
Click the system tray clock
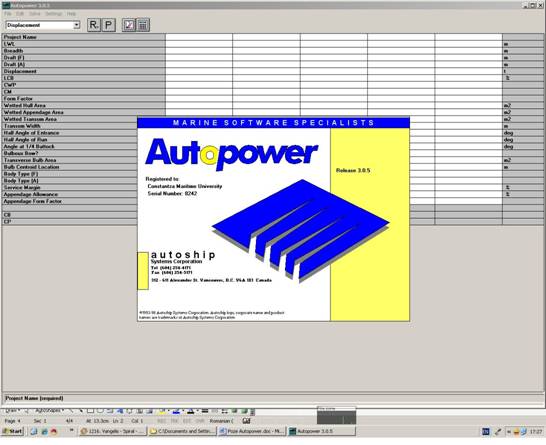pyautogui.click(x=536, y=432)
